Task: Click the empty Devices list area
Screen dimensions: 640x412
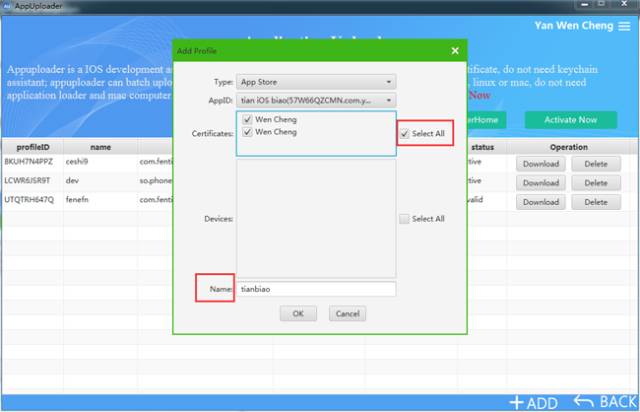Action: coord(316,219)
